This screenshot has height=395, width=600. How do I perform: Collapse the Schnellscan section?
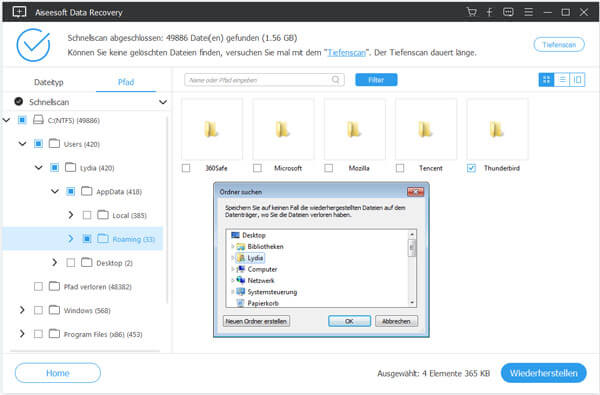(x=163, y=102)
